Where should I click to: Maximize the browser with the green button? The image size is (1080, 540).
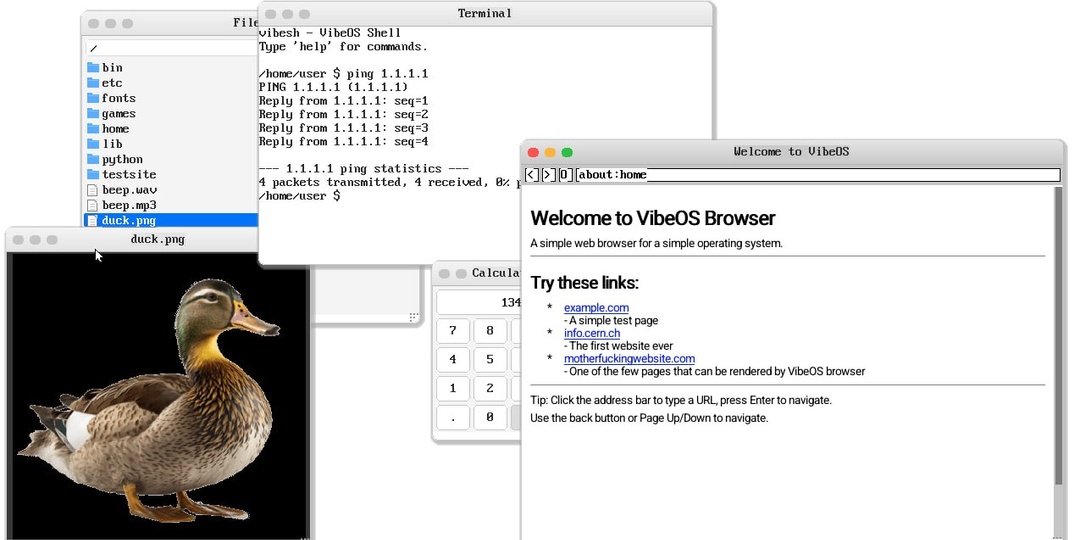click(x=567, y=152)
